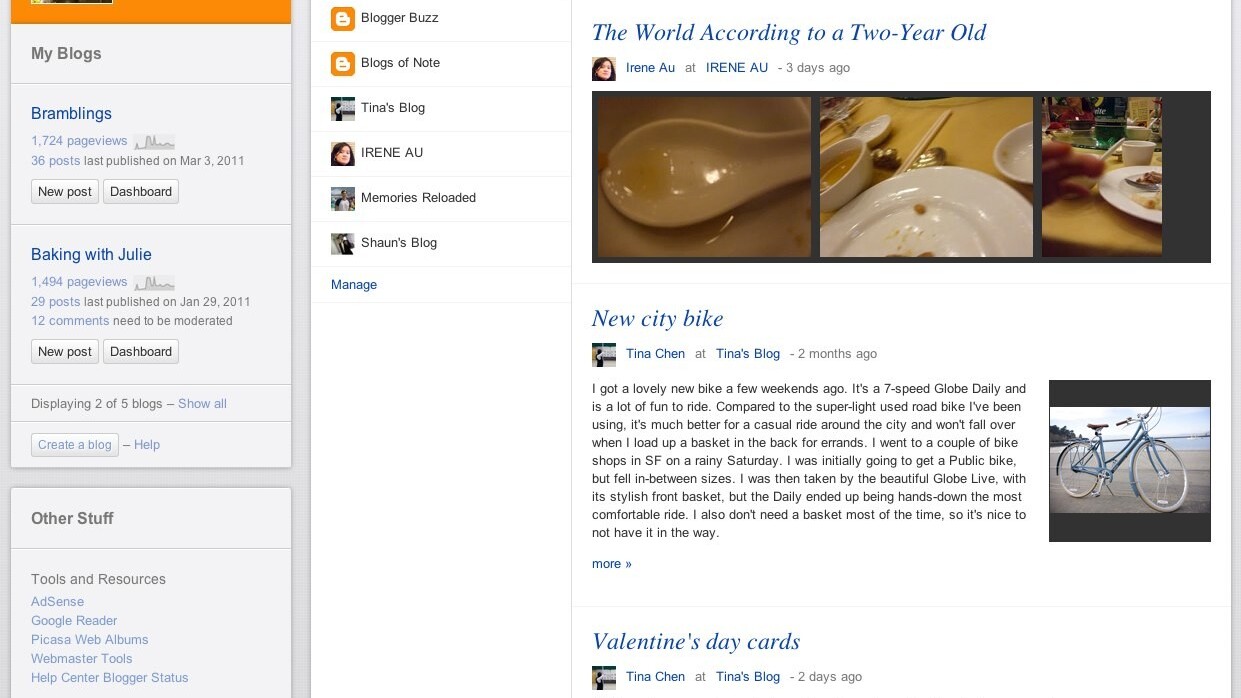Show all blogs in My Blogs
This screenshot has width=1241, height=698.
click(202, 404)
